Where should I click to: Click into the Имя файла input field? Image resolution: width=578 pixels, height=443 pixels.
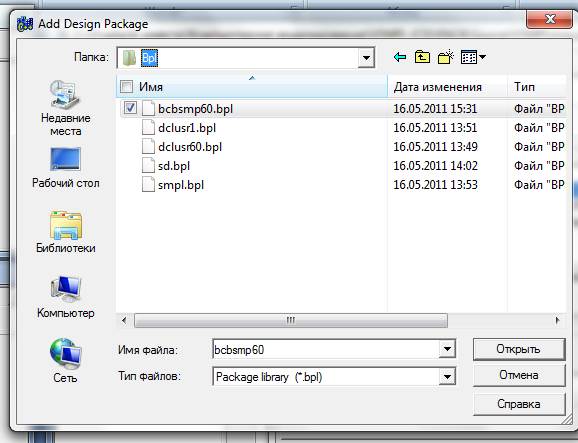coord(326,349)
